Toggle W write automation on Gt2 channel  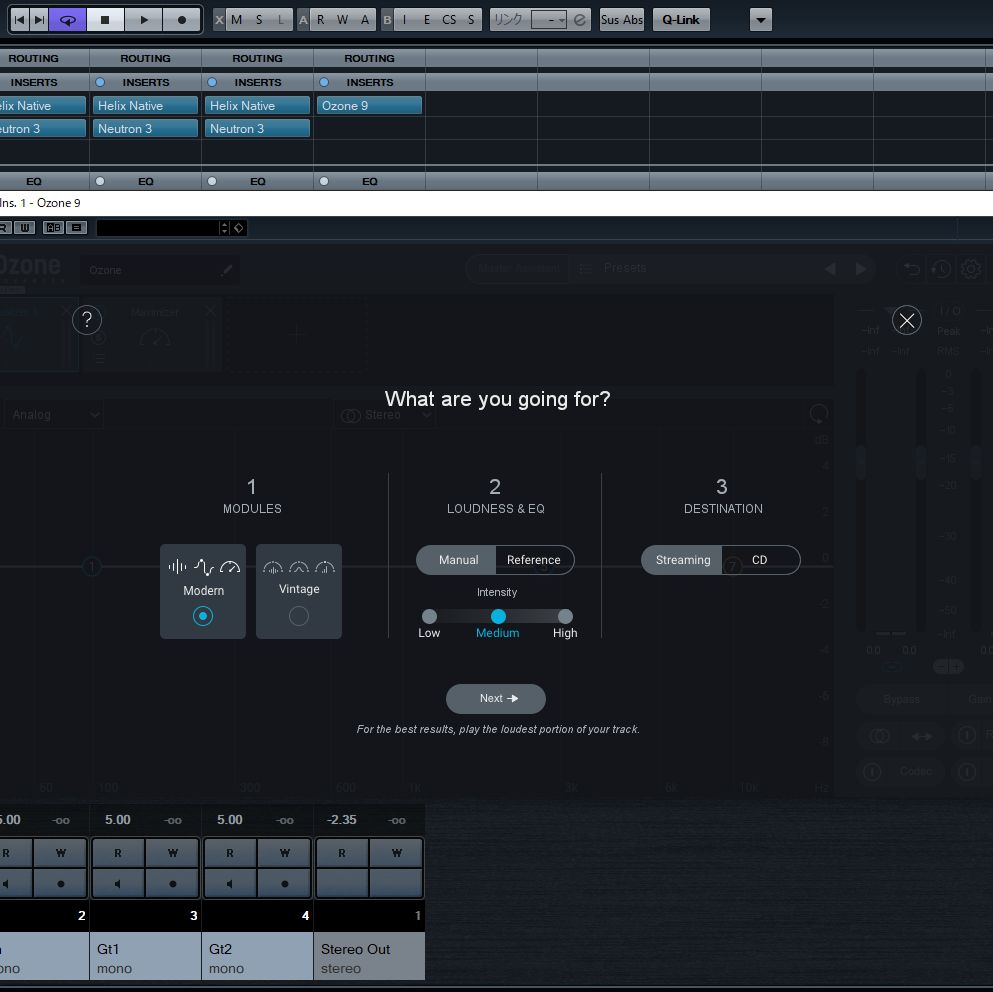point(285,853)
